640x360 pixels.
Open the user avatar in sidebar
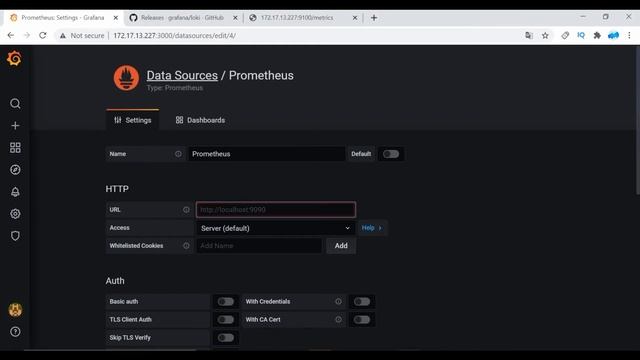tap(15, 310)
